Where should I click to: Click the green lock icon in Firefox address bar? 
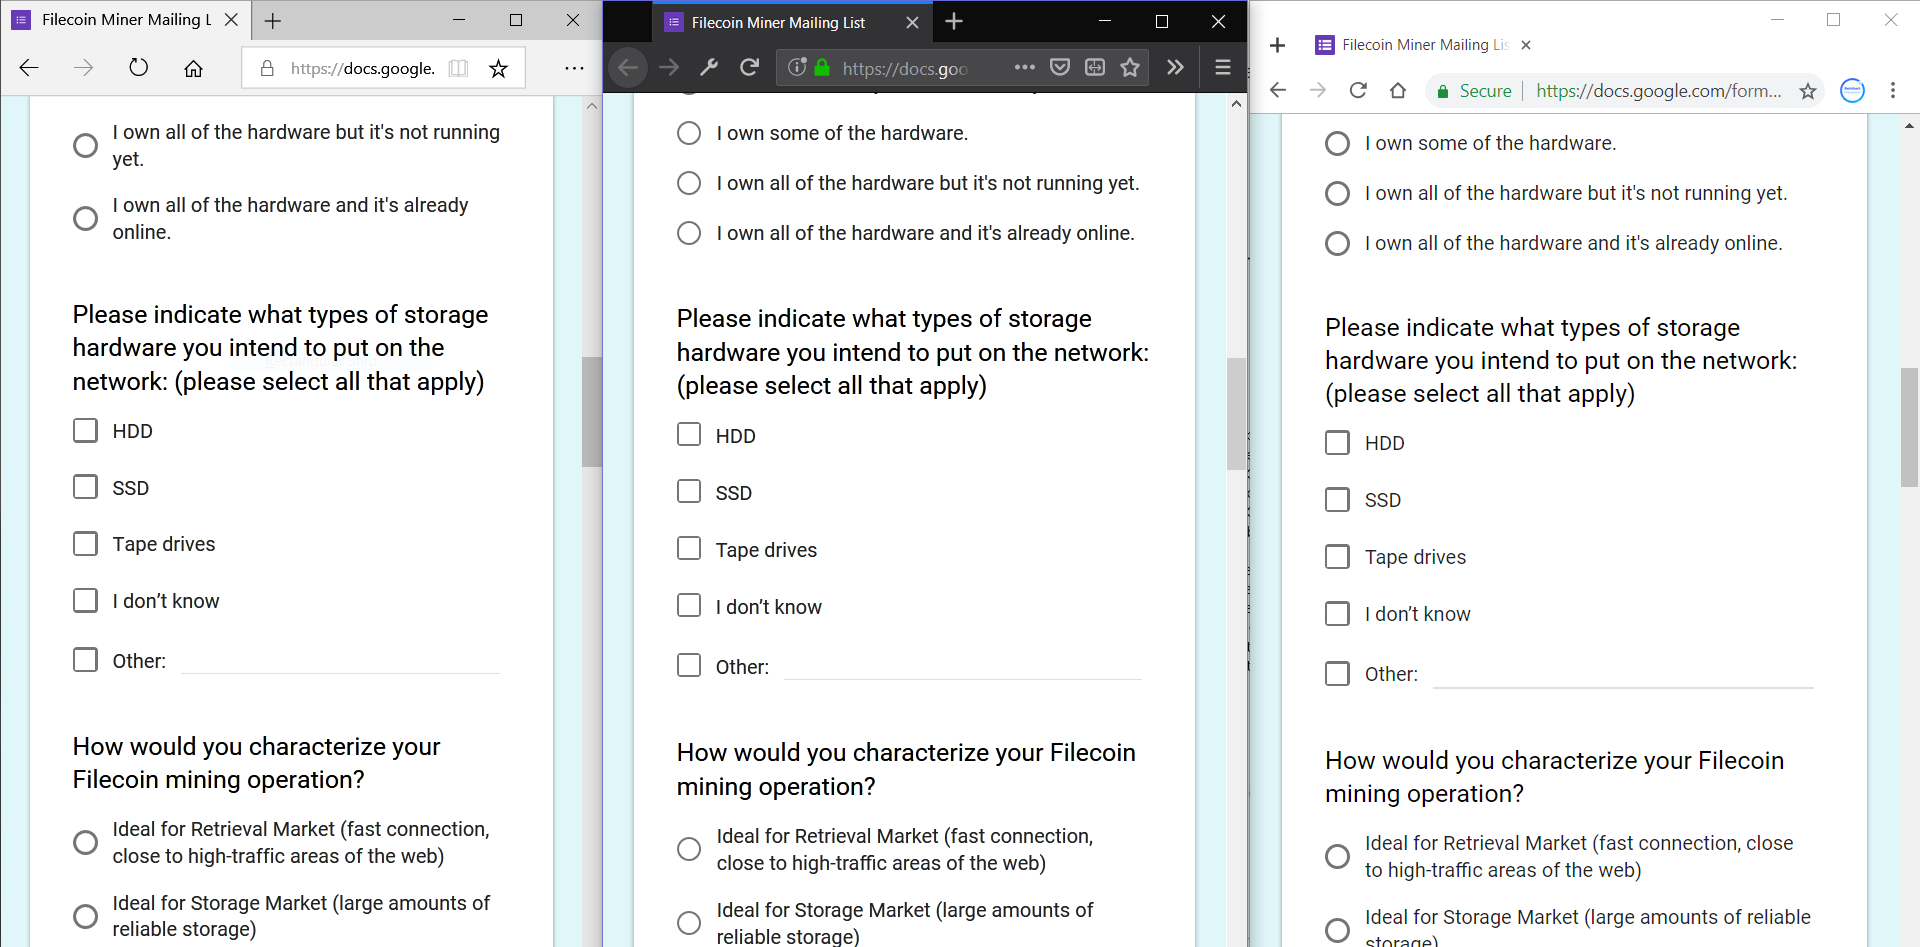(x=822, y=68)
